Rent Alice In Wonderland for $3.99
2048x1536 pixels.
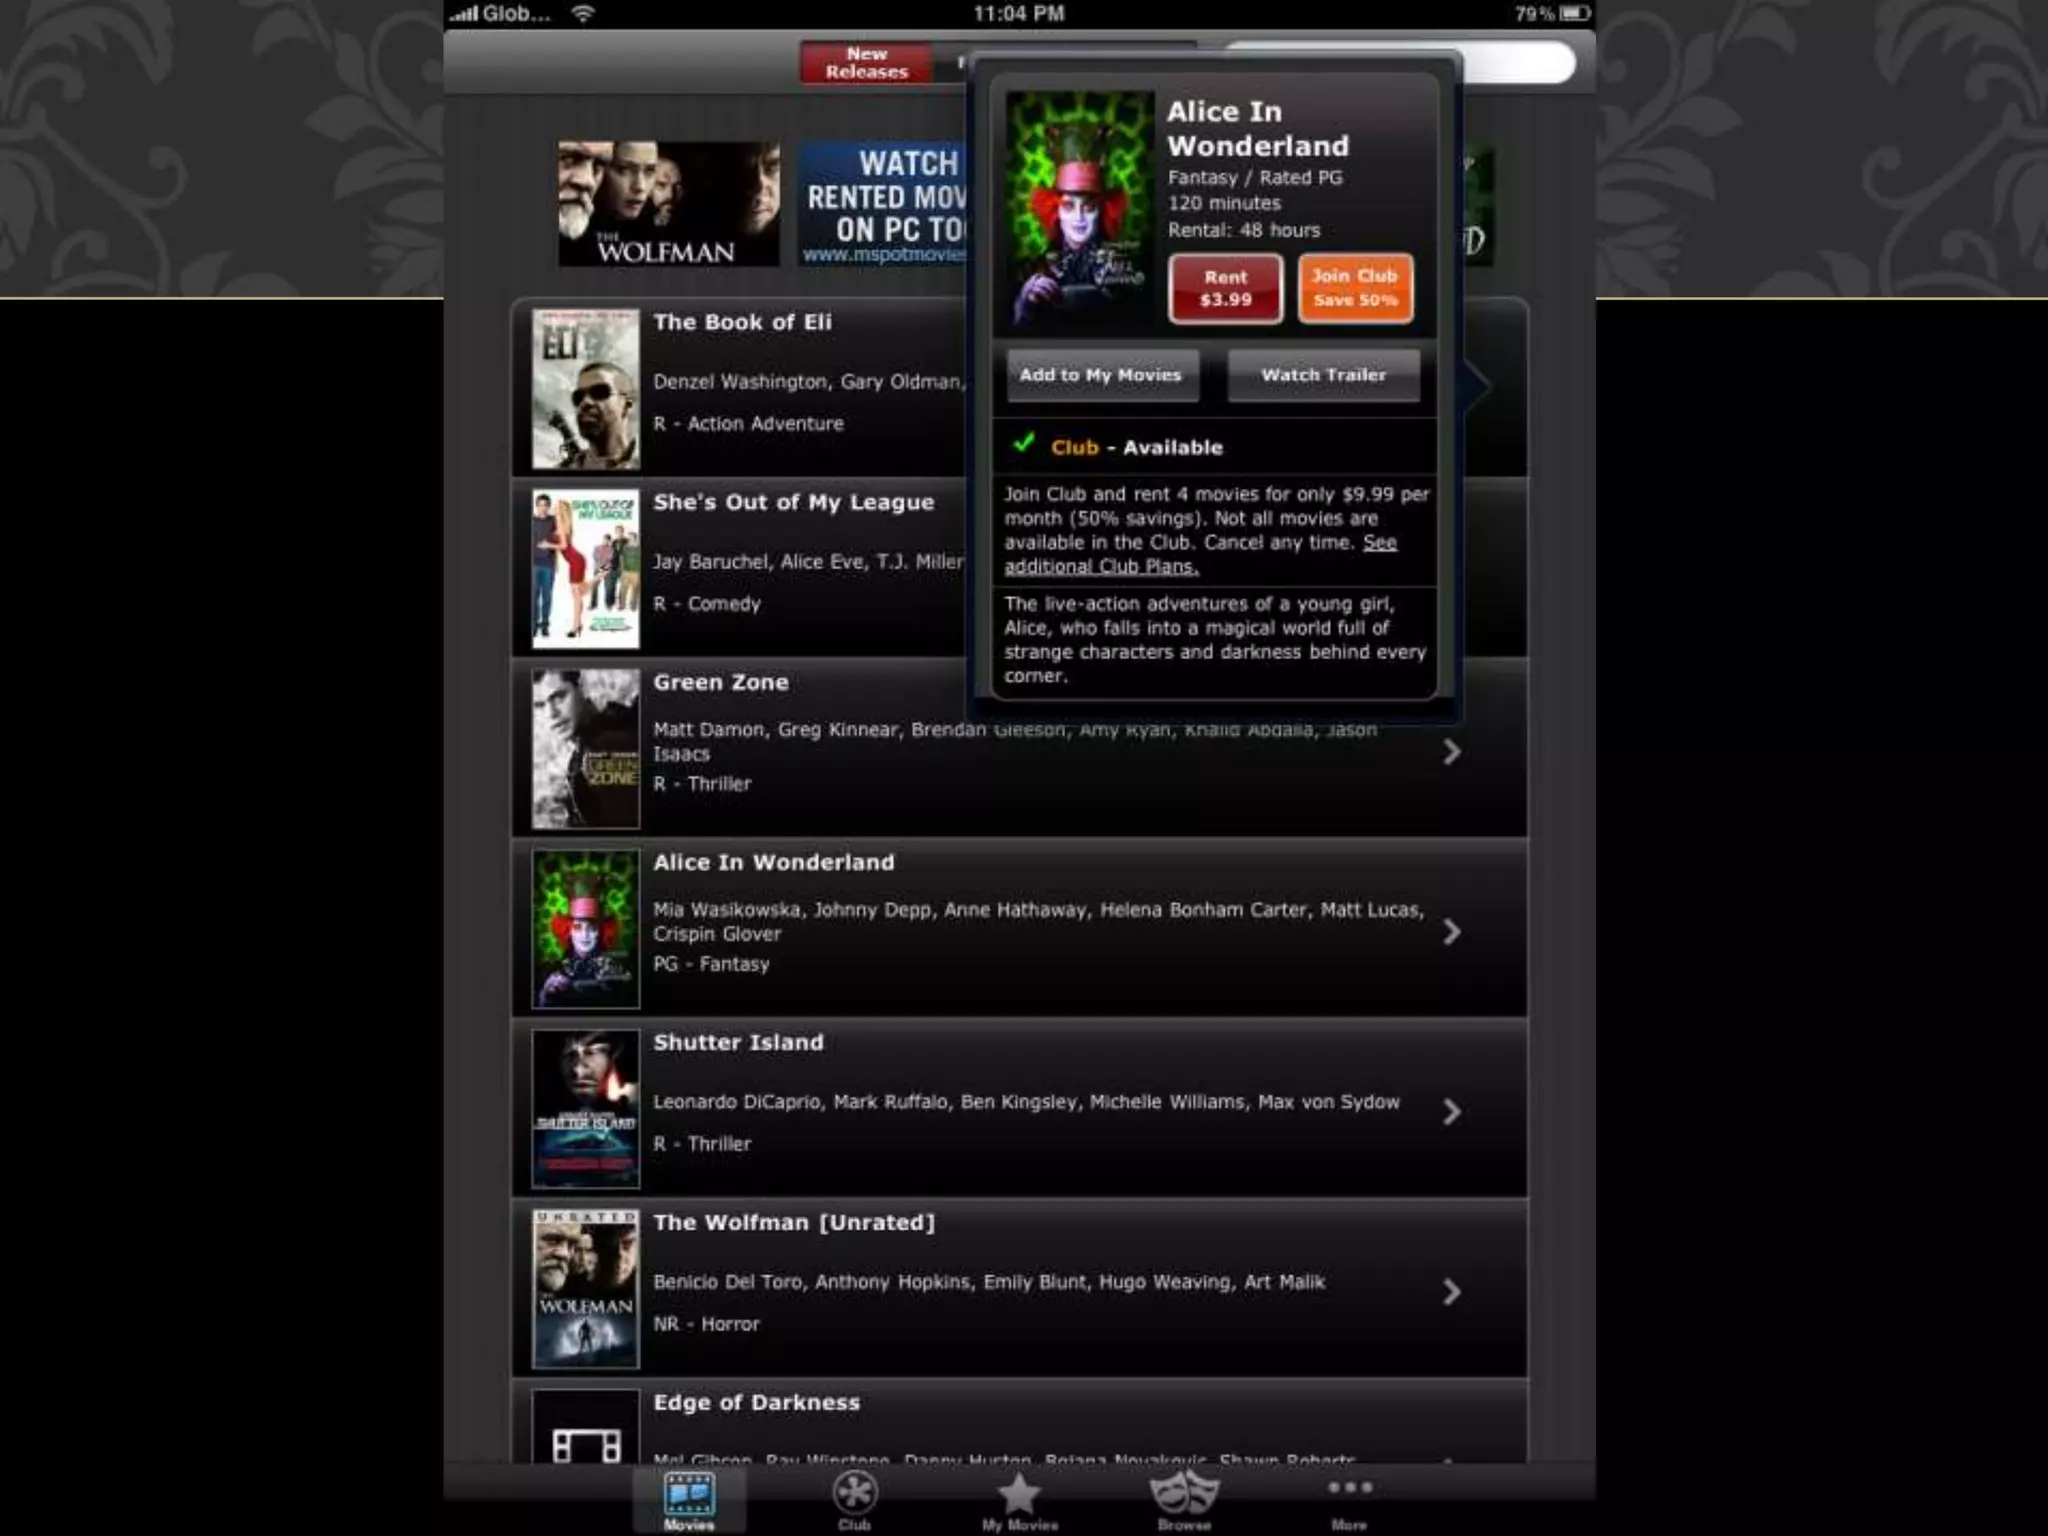(1225, 288)
